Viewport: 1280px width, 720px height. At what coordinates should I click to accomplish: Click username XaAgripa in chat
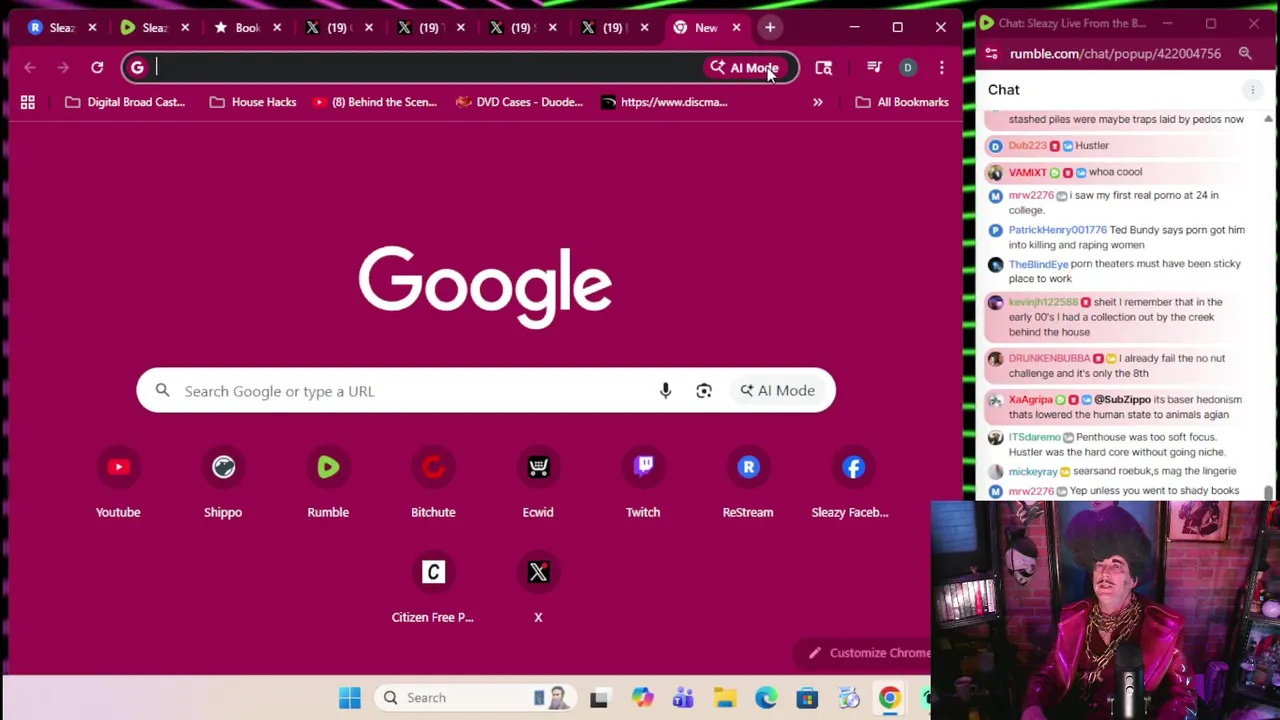click(1030, 400)
